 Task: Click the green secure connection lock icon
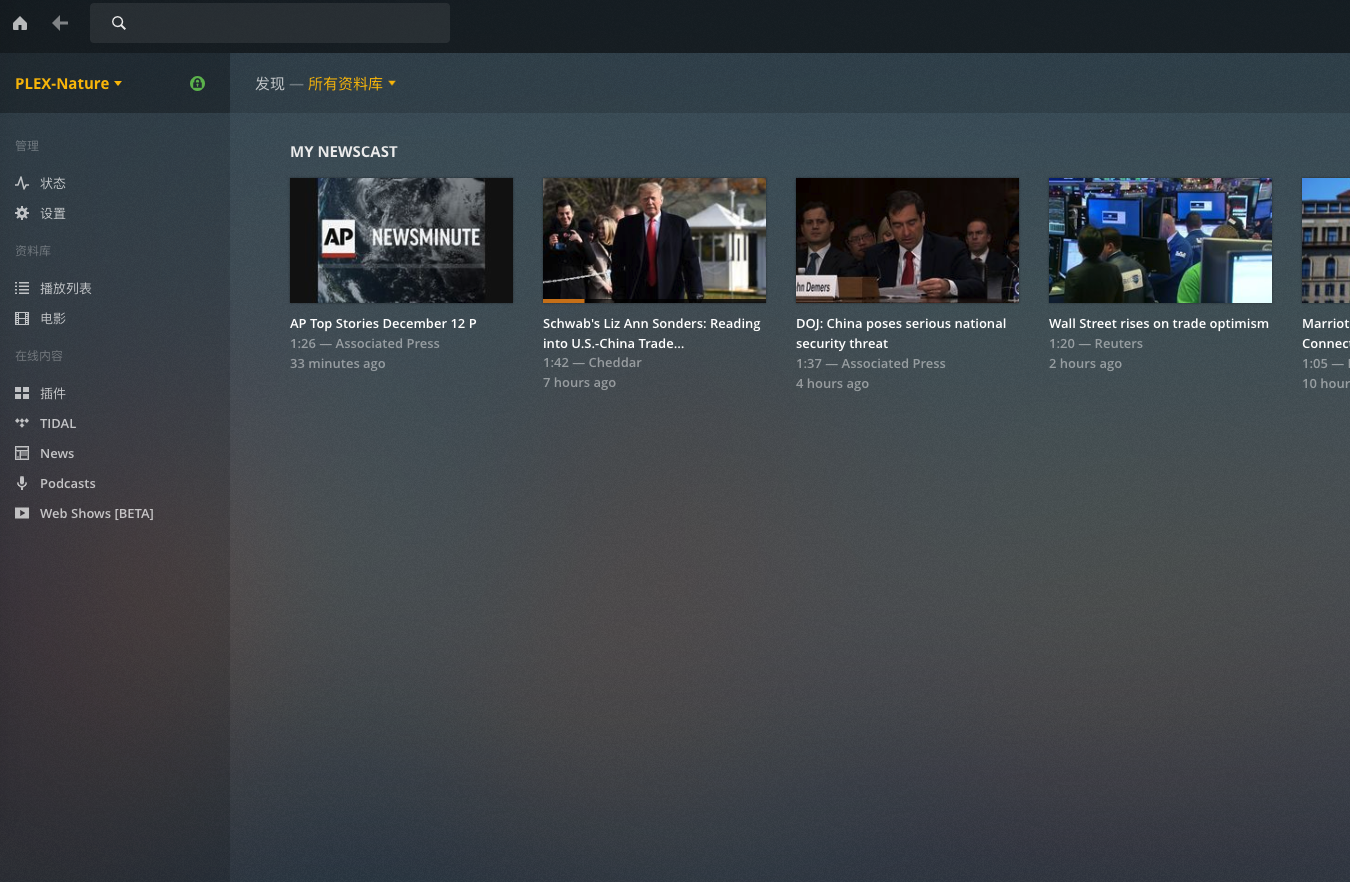(x=197, y=83)
